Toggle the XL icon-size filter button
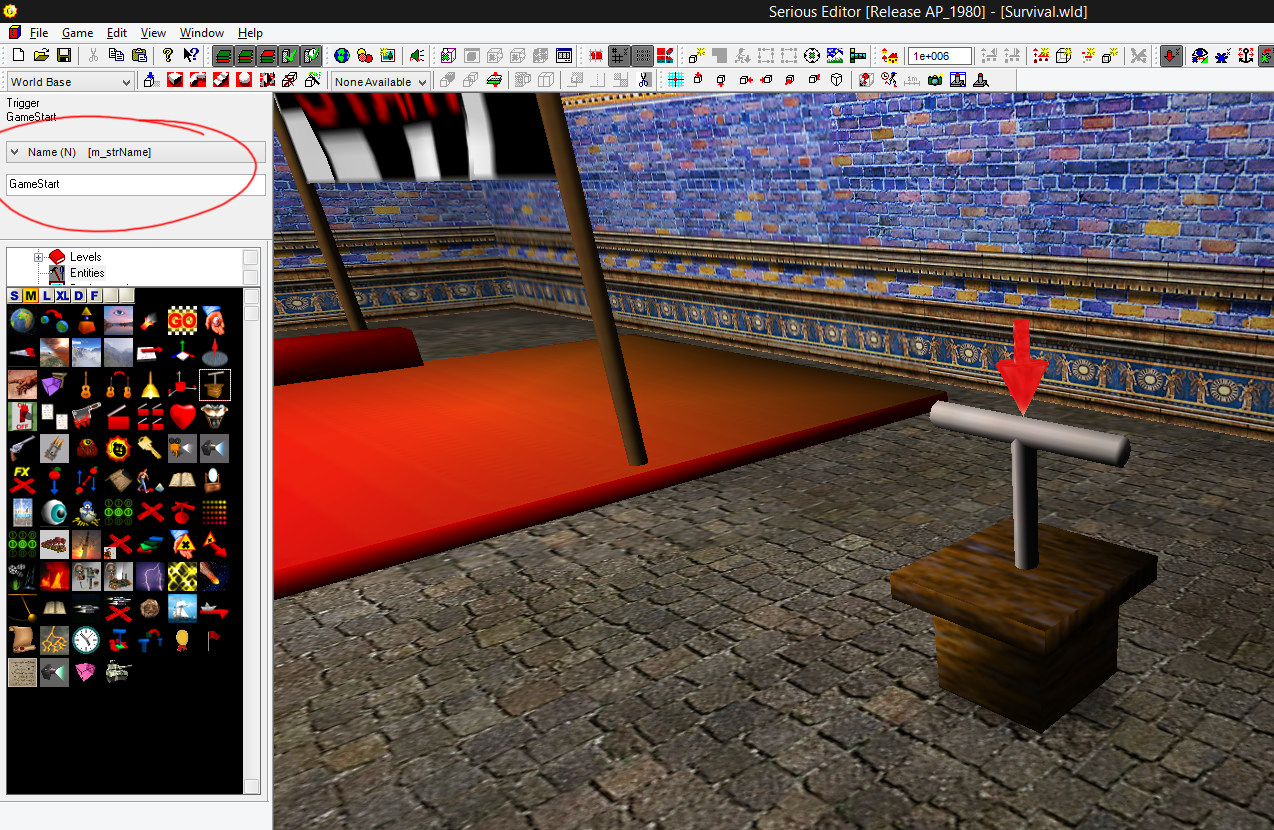This screenshot has height=830, width=1274. 62,295
